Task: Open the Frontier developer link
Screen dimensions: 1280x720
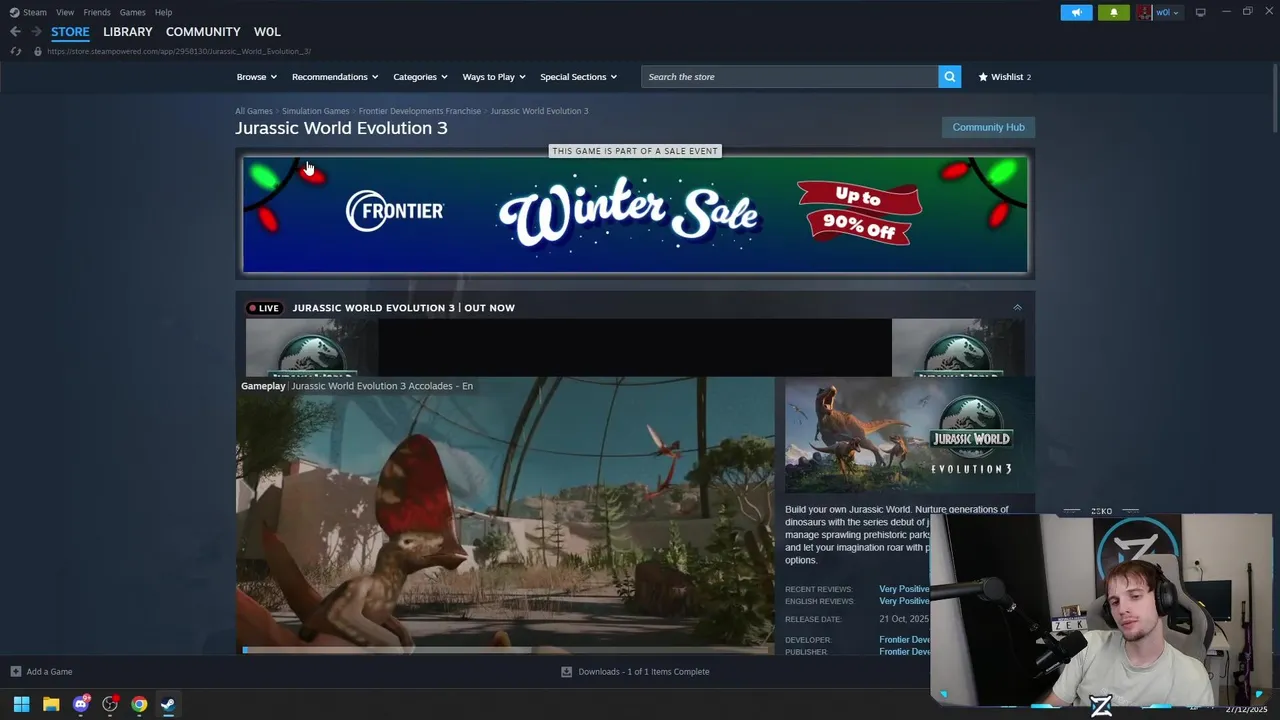Action: click(x=905, y=640)
